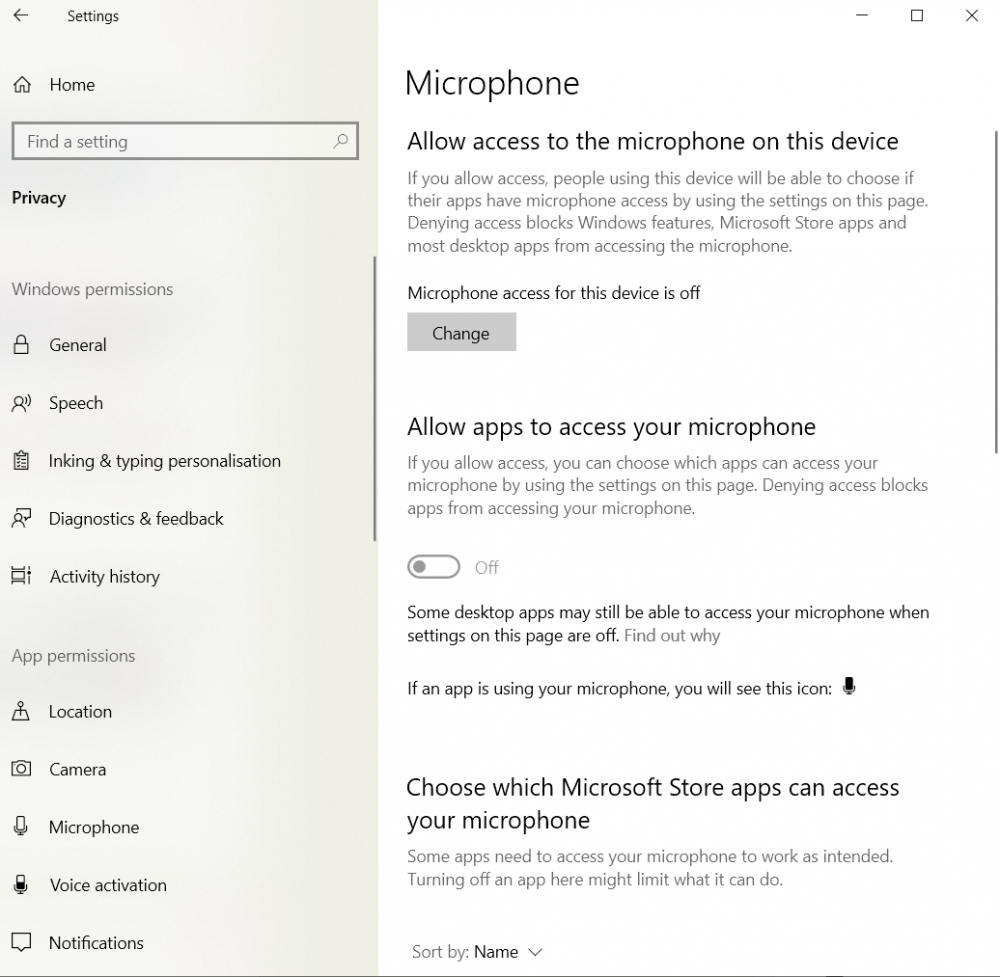1000x977 pixels.
Task: Click the Inking & typing clipboard icon
Action: (21, 460)
